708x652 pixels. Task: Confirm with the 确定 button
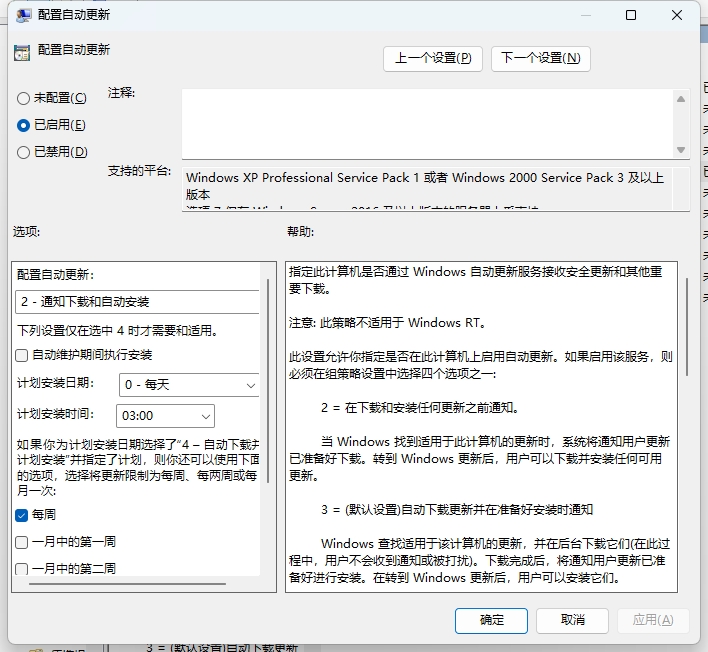pyautogui.click(x=491, y=620)
